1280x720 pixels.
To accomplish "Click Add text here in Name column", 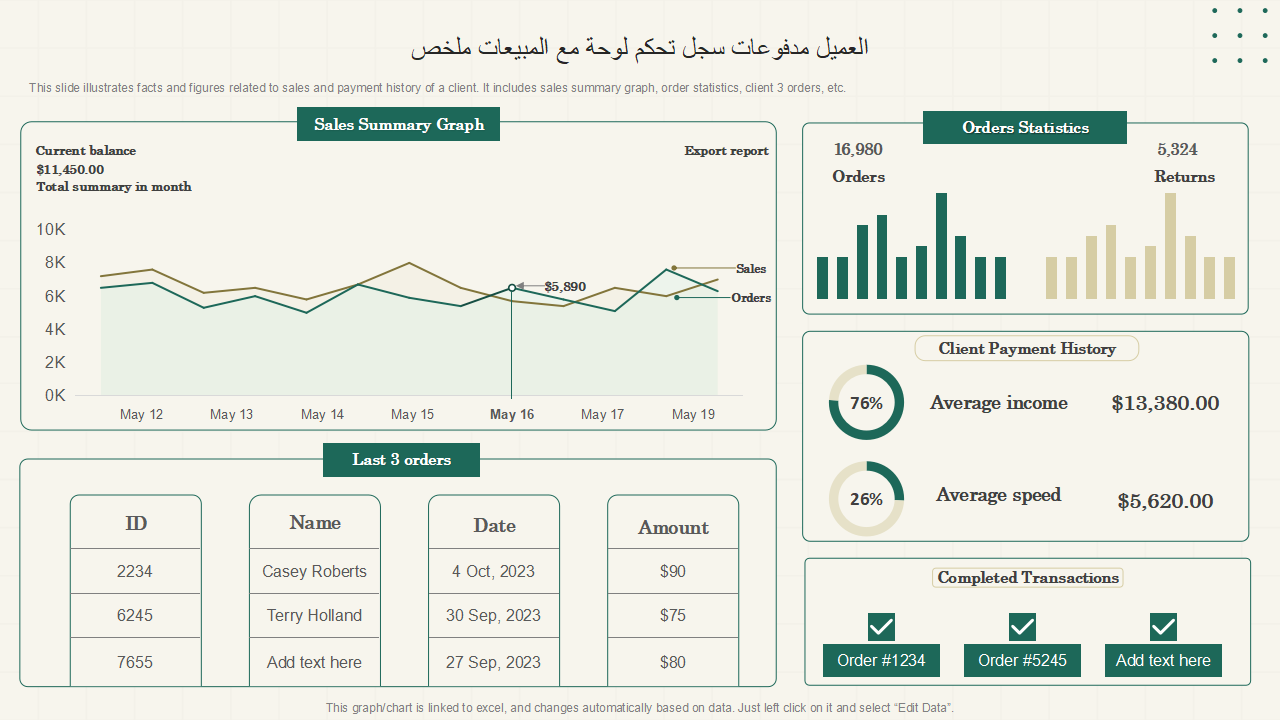I will [314, 662].
